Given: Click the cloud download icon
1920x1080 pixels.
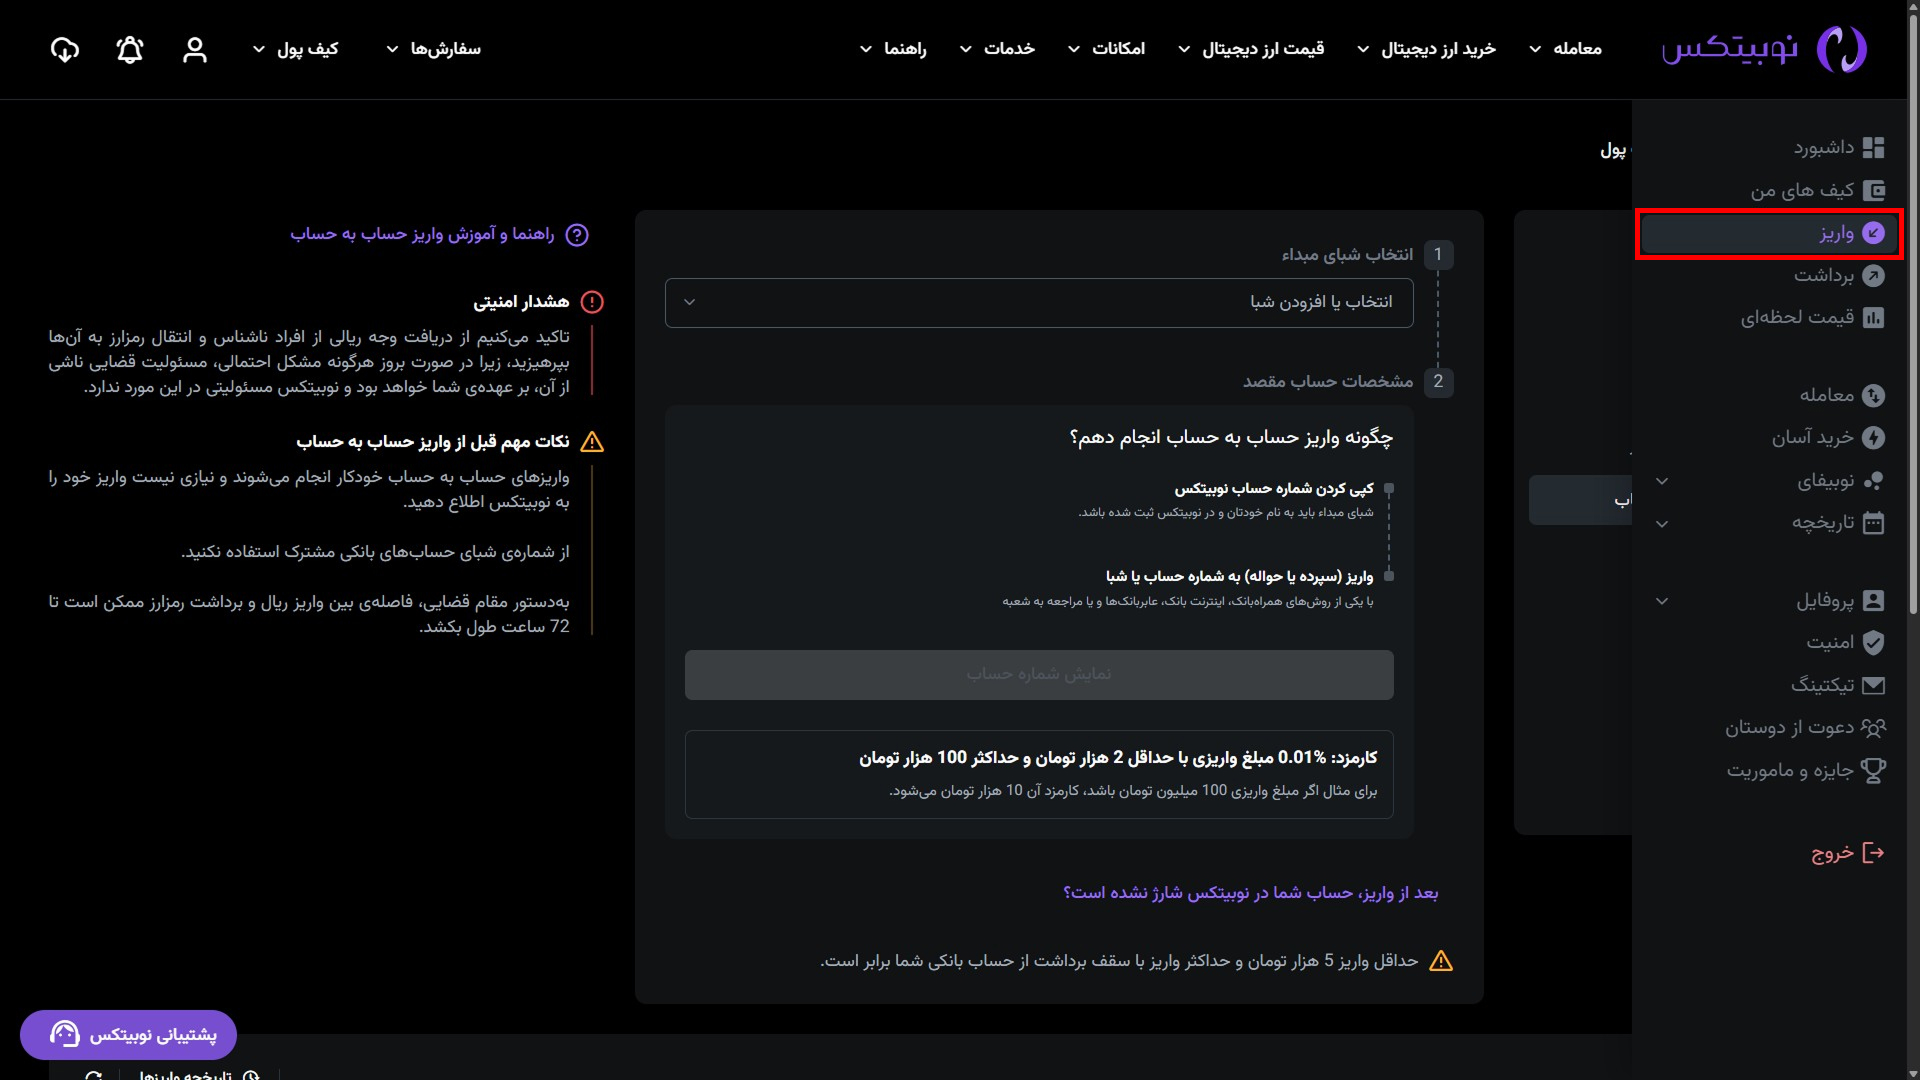Looking at the screenshot, I should tap(65, 49).
